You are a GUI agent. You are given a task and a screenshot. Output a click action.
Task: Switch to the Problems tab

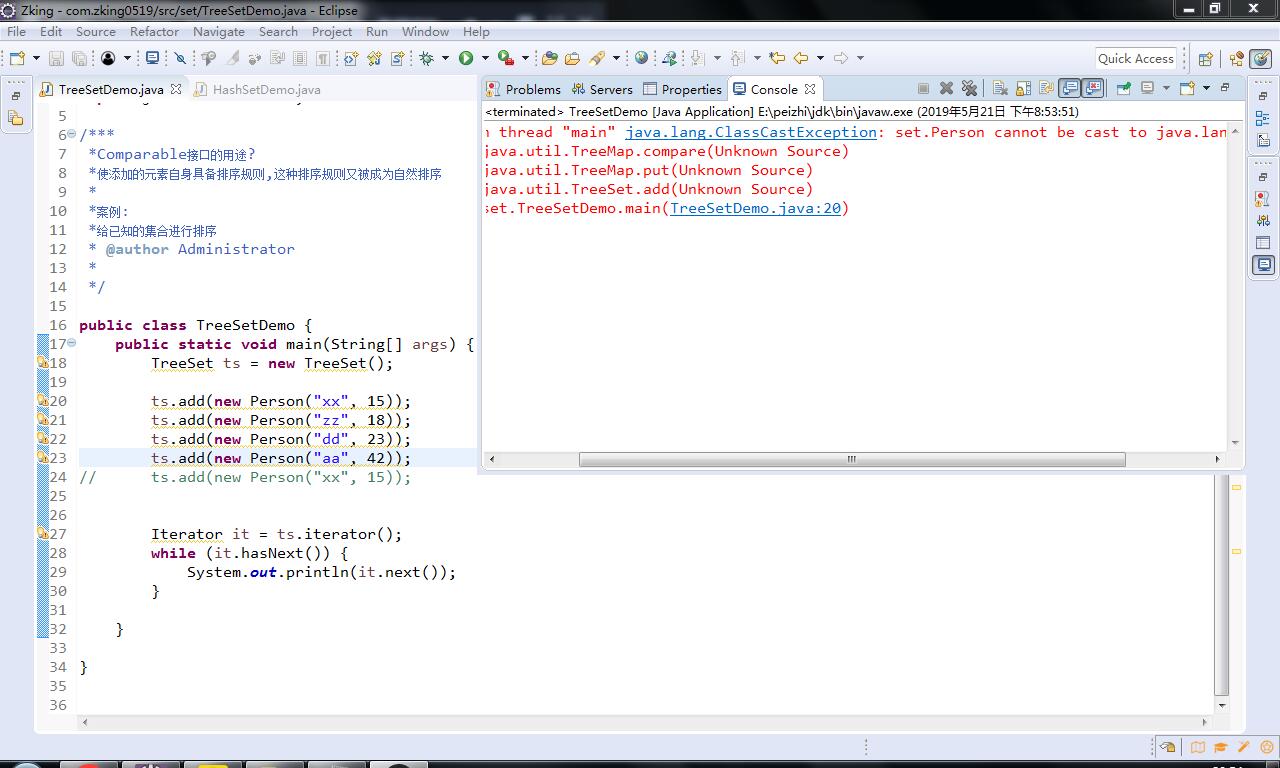point(523,89)
